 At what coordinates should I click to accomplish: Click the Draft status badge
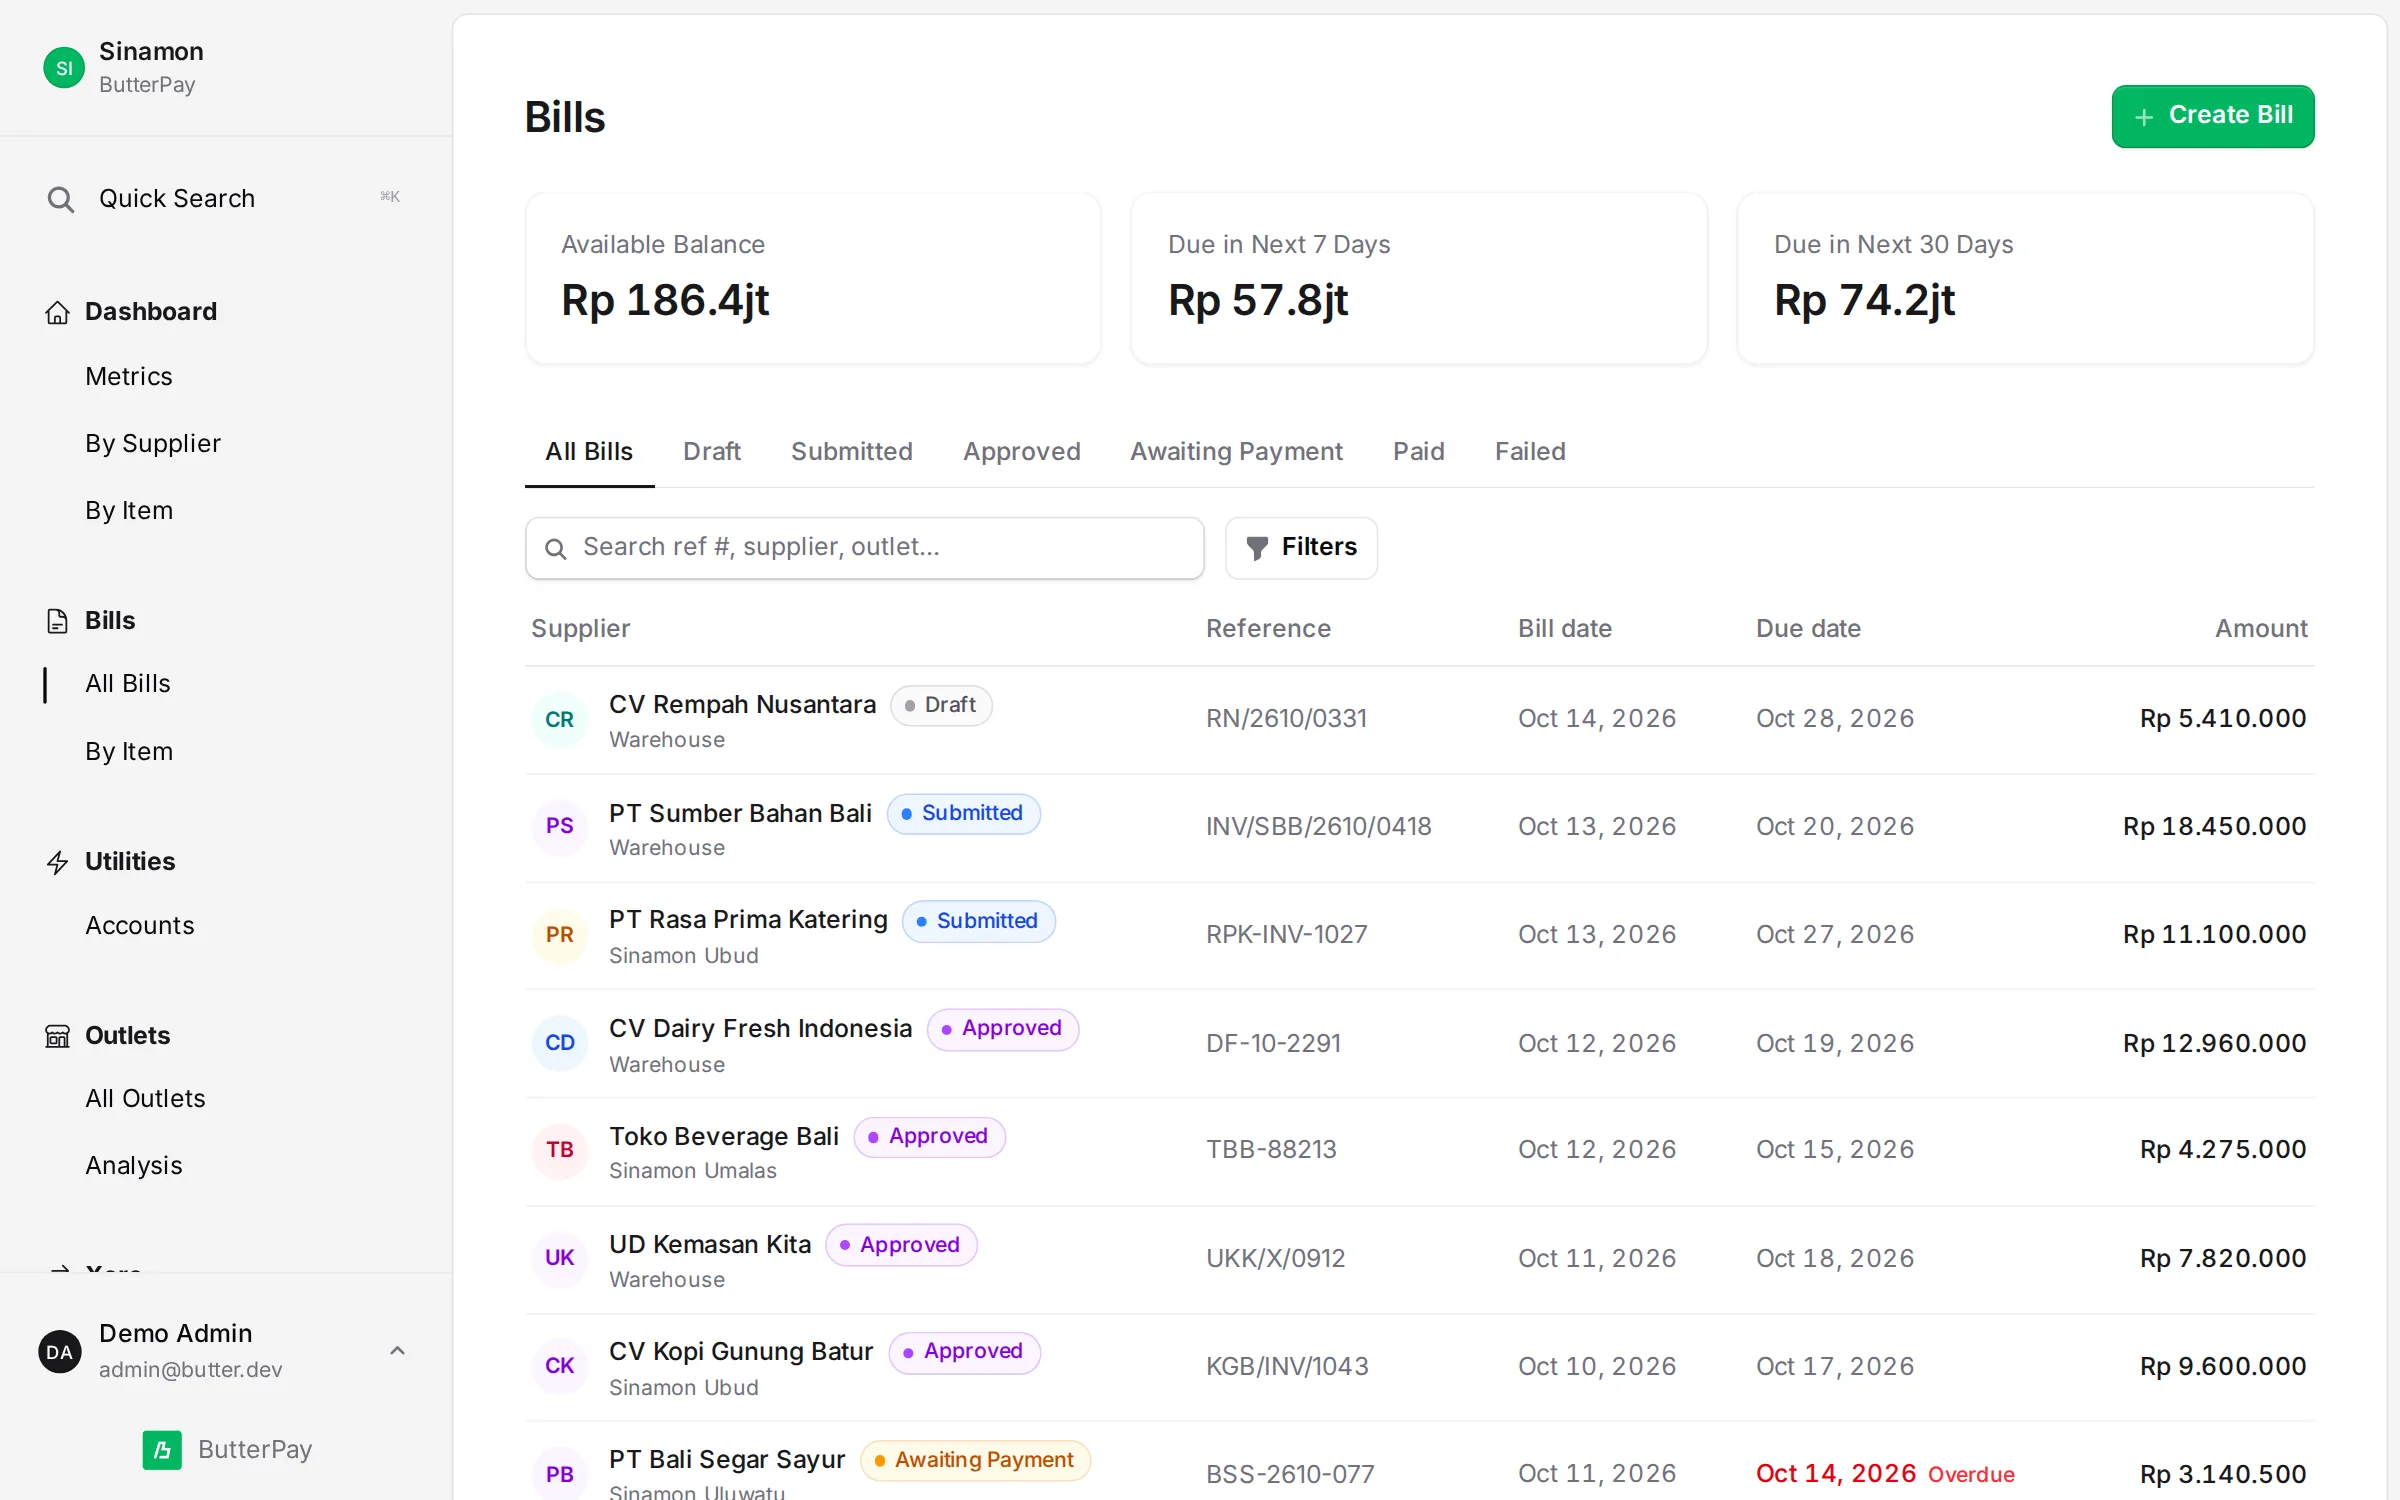941,705
